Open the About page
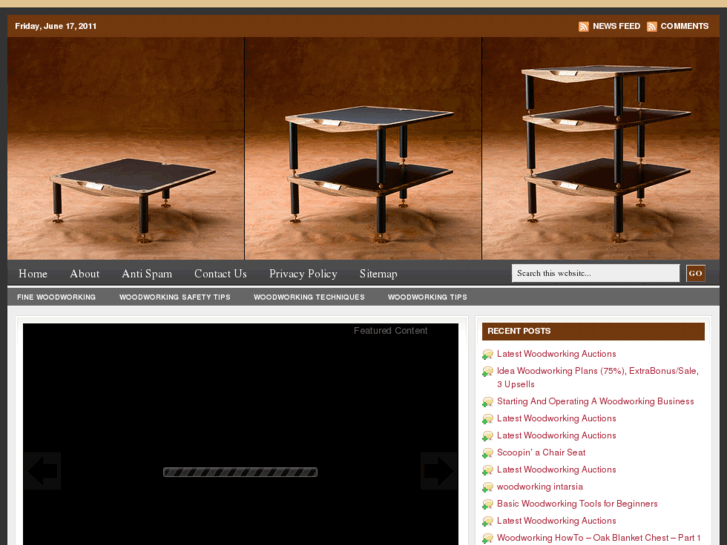The image size is (727, 545). click(x=84, y=274)
